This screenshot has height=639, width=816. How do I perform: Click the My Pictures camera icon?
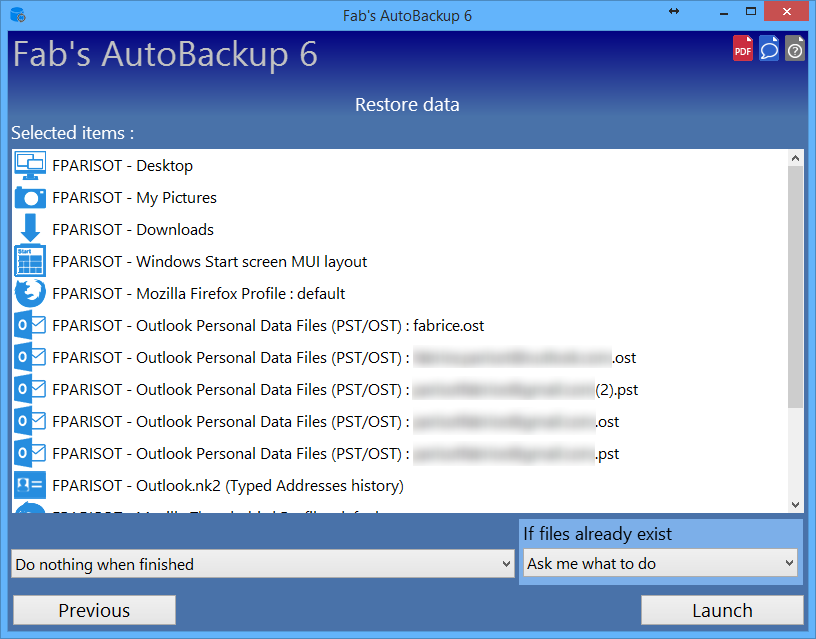30,198
